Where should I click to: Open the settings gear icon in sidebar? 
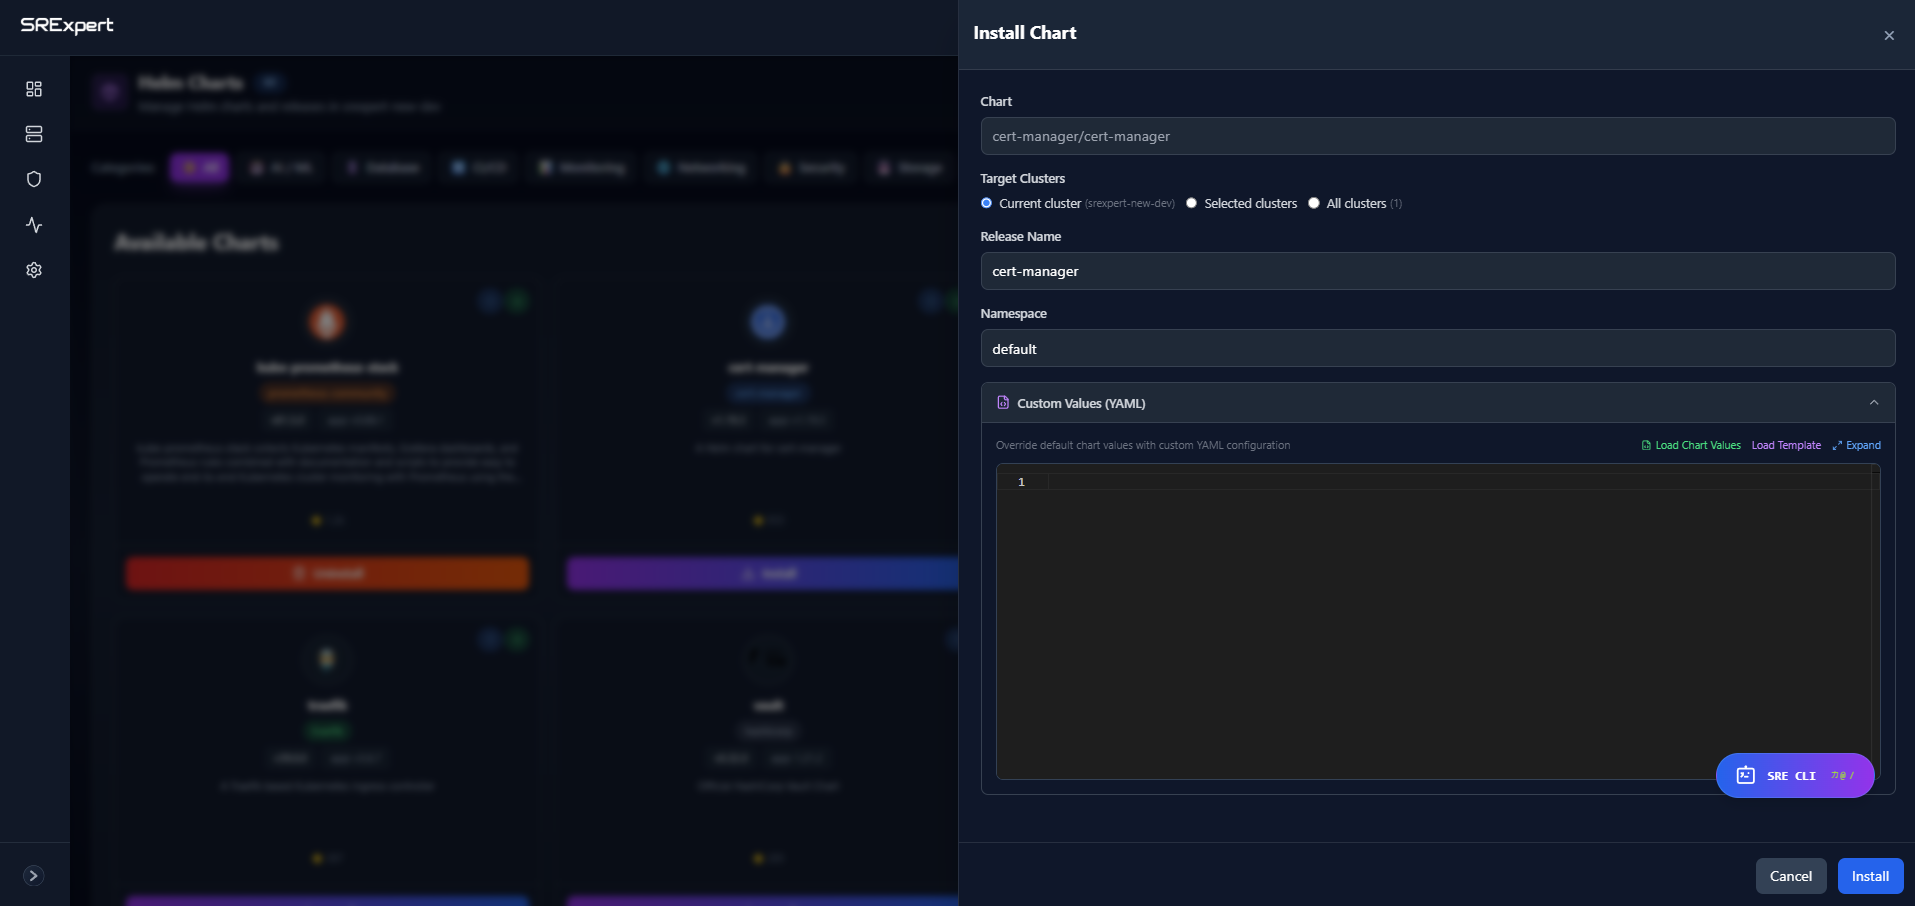tap(34, 270)
